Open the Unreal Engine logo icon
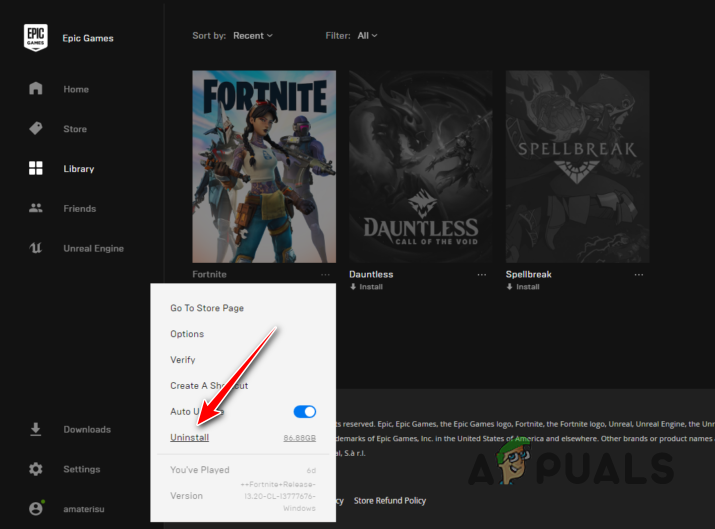This screenshot has width=715, height=529. 36,248
